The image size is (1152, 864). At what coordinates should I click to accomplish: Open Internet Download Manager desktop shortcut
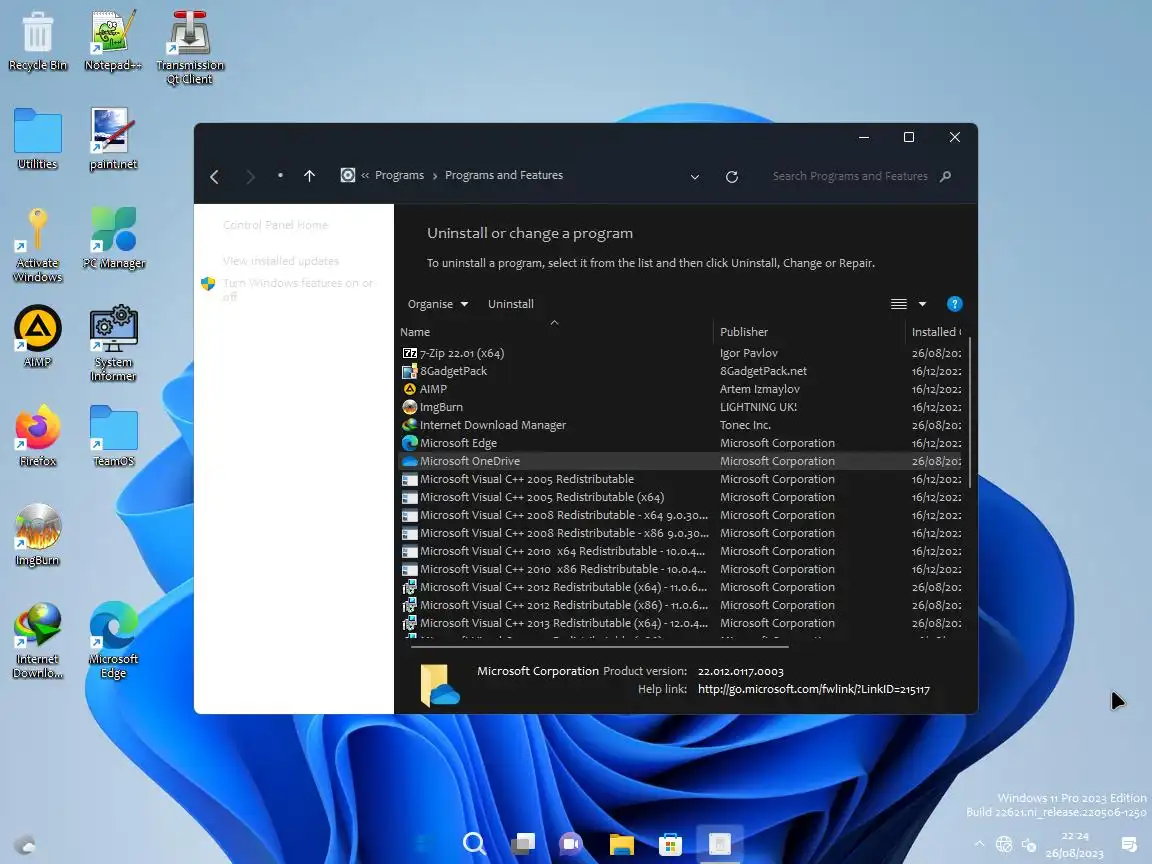[37, 641]
